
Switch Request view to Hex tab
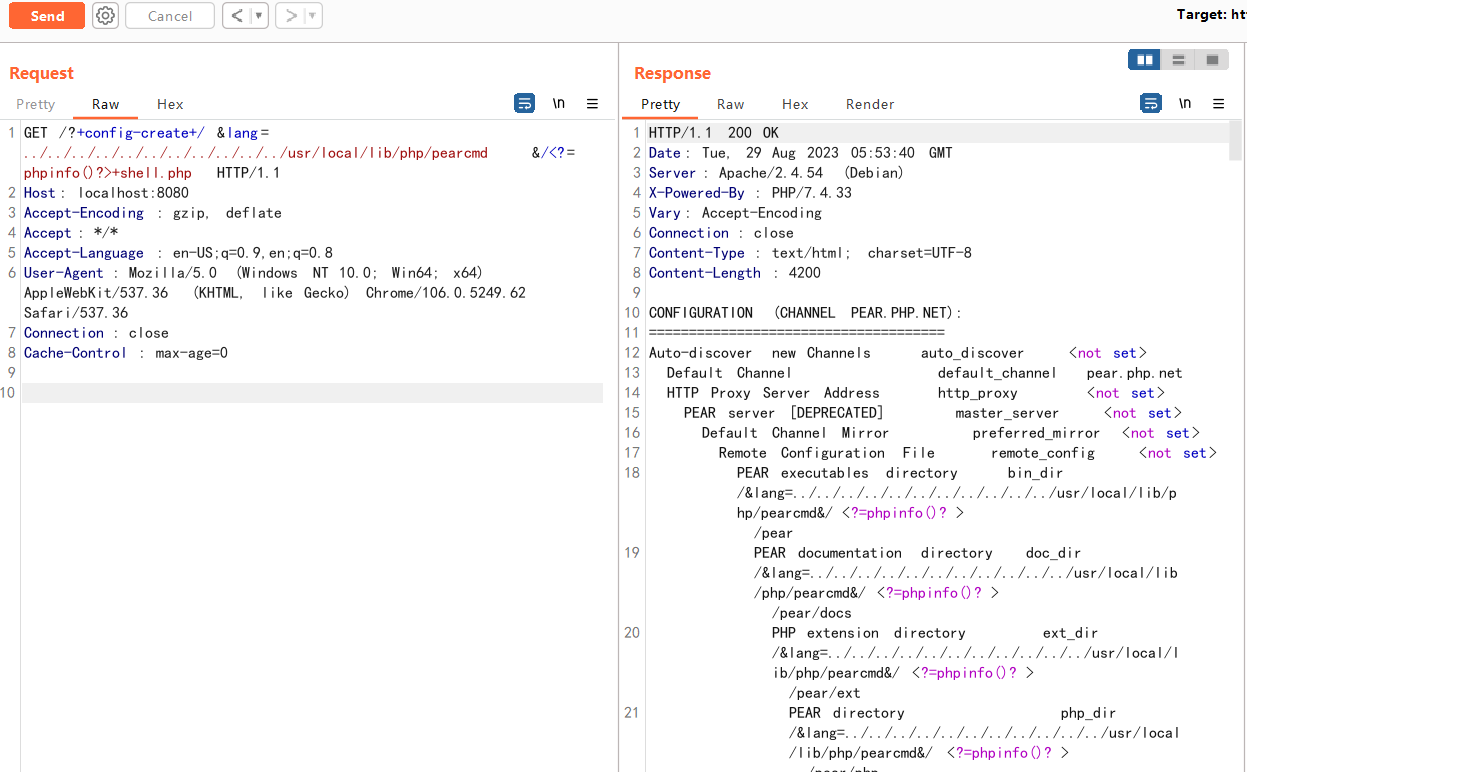click(x=170, y=104)
